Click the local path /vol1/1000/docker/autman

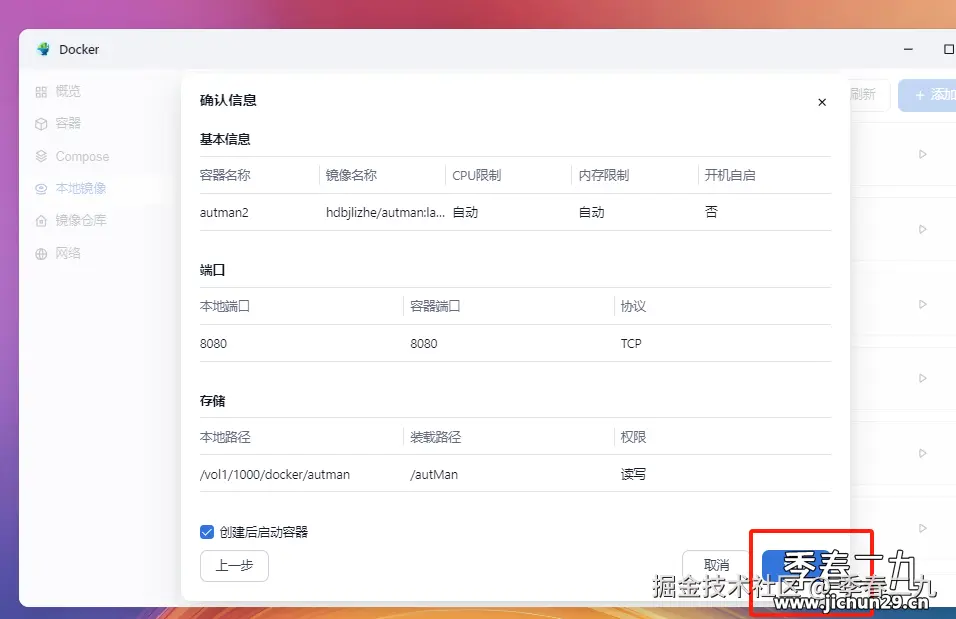click(x=275, y=474)
